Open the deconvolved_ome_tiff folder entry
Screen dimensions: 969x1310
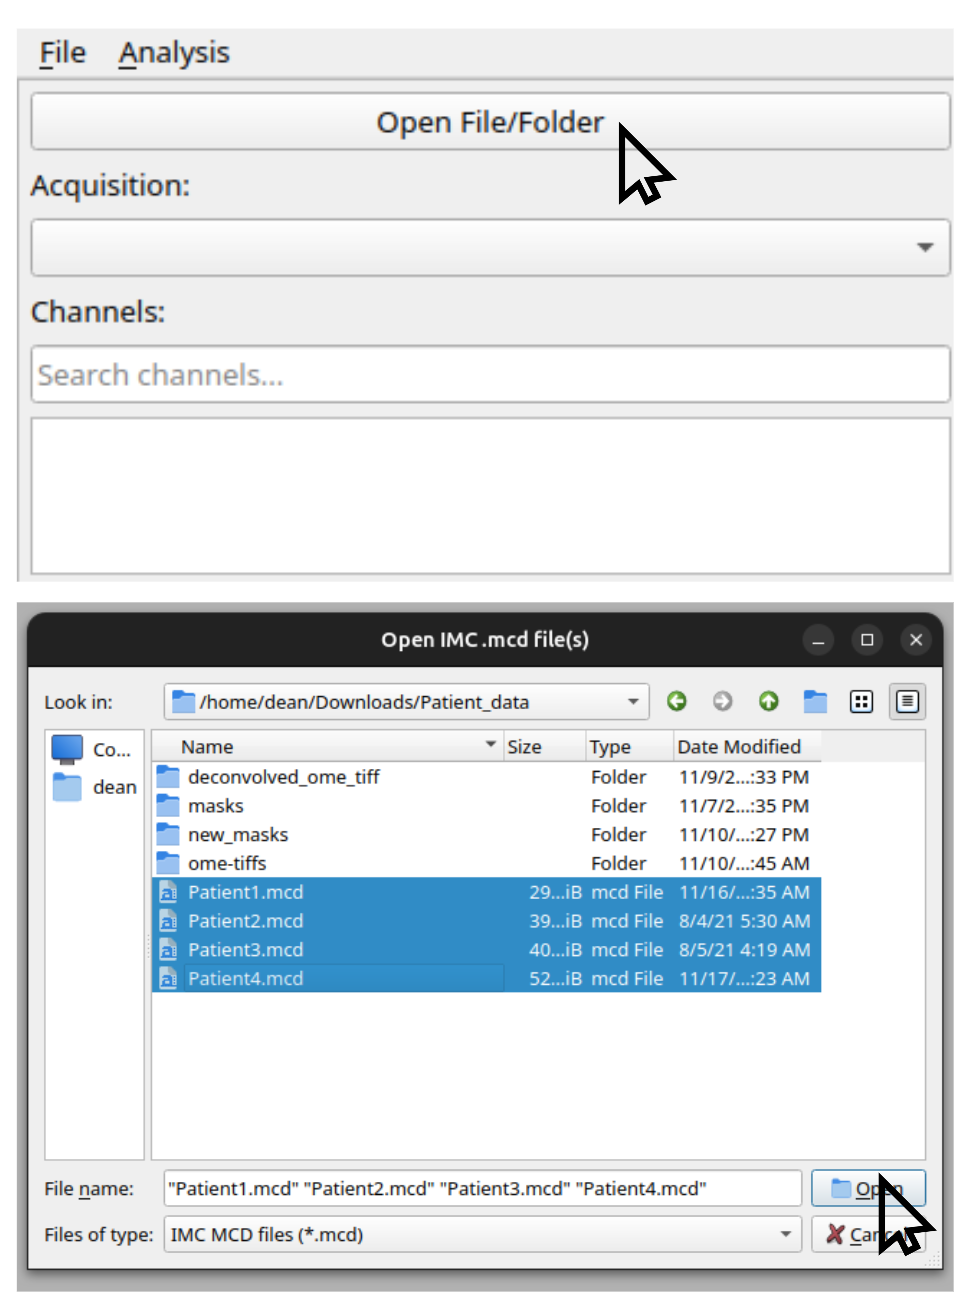click(283, 777)
